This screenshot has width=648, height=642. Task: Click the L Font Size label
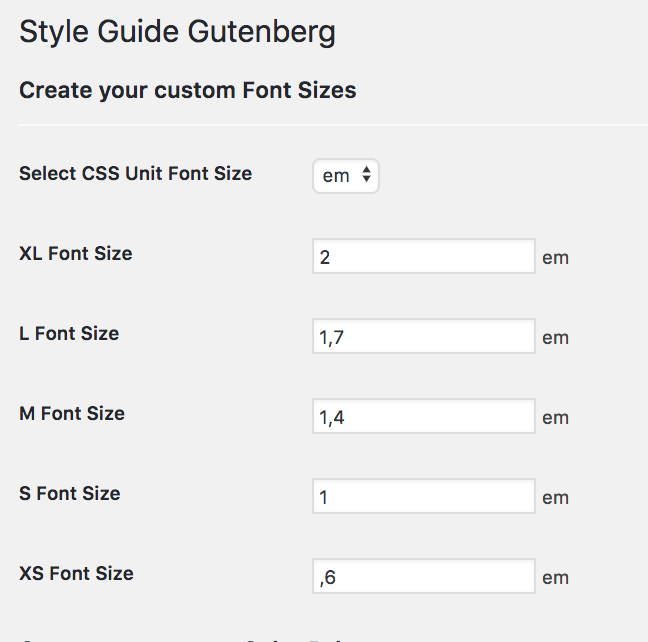tap(69, 333)
